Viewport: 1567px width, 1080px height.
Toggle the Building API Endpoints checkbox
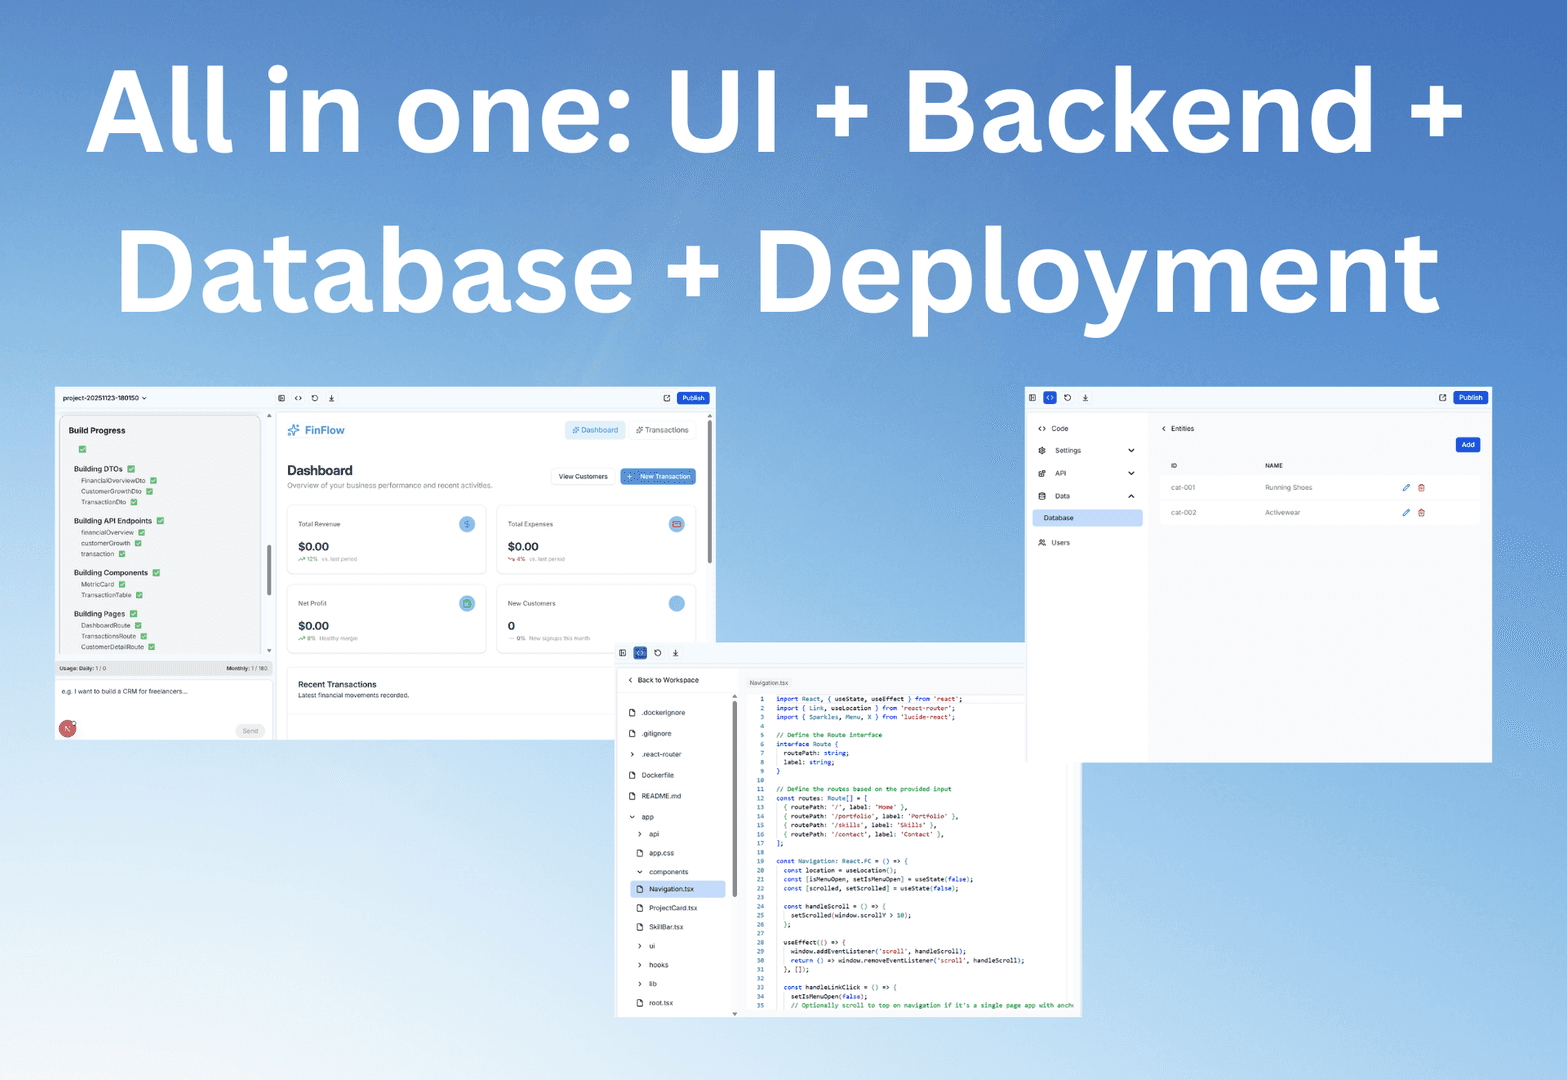tap(160, 521)
